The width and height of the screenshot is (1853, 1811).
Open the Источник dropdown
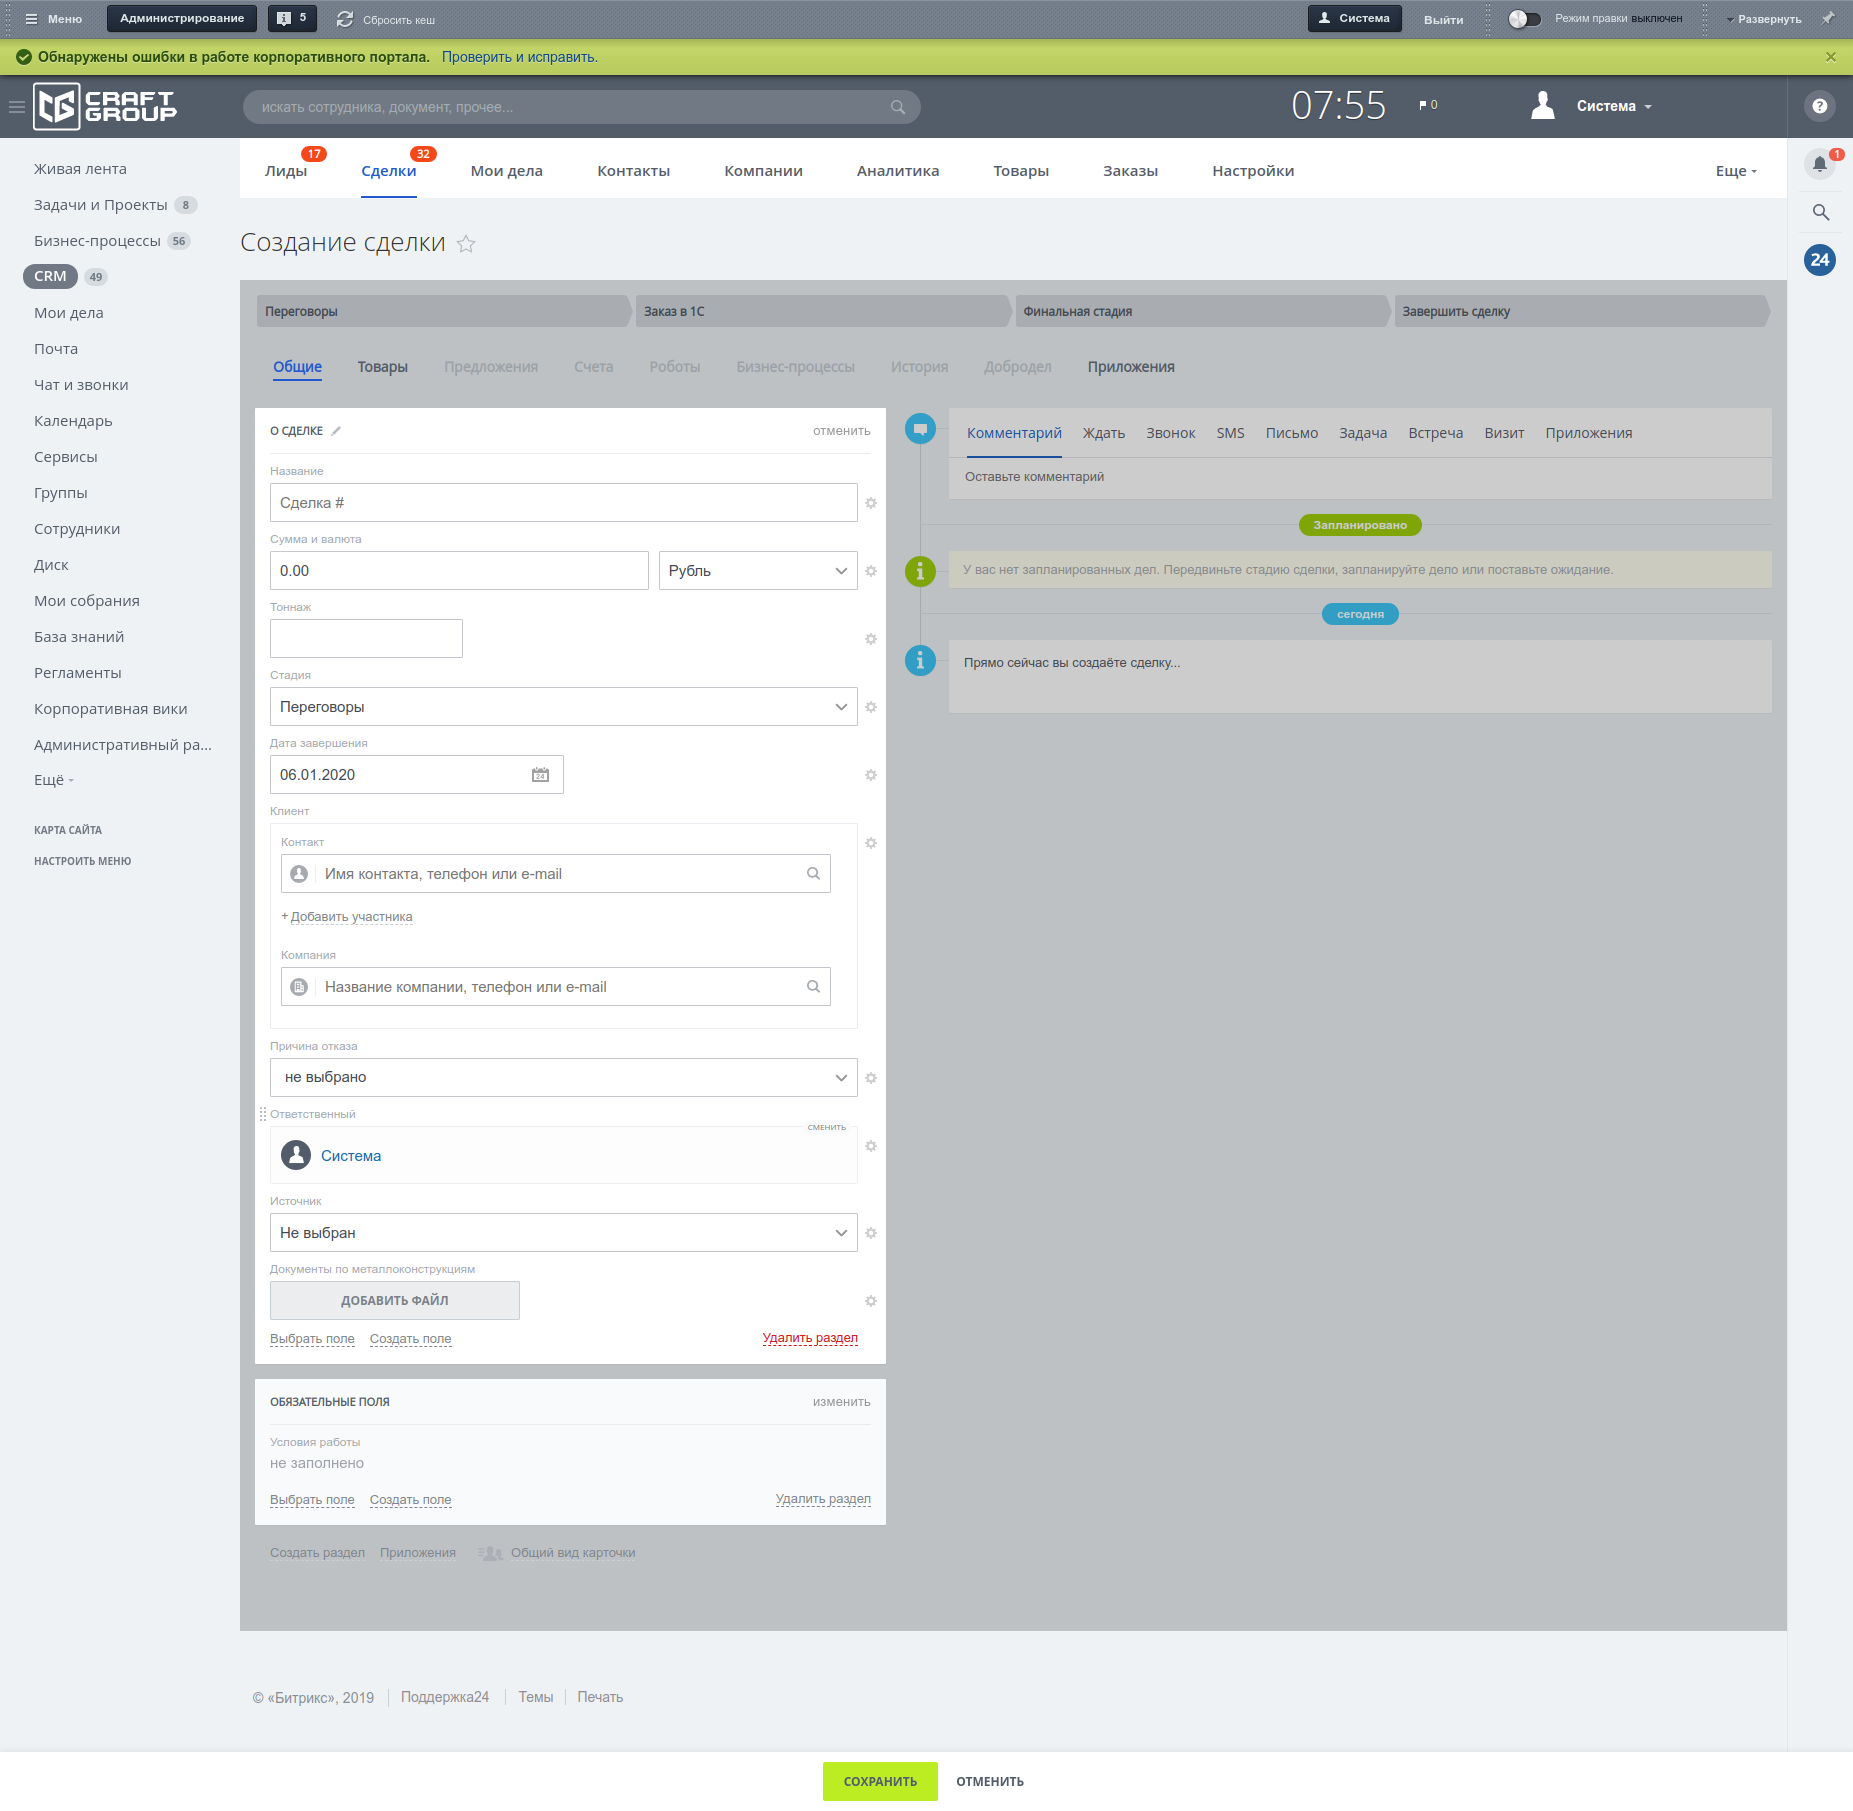tap(563, 1233)
